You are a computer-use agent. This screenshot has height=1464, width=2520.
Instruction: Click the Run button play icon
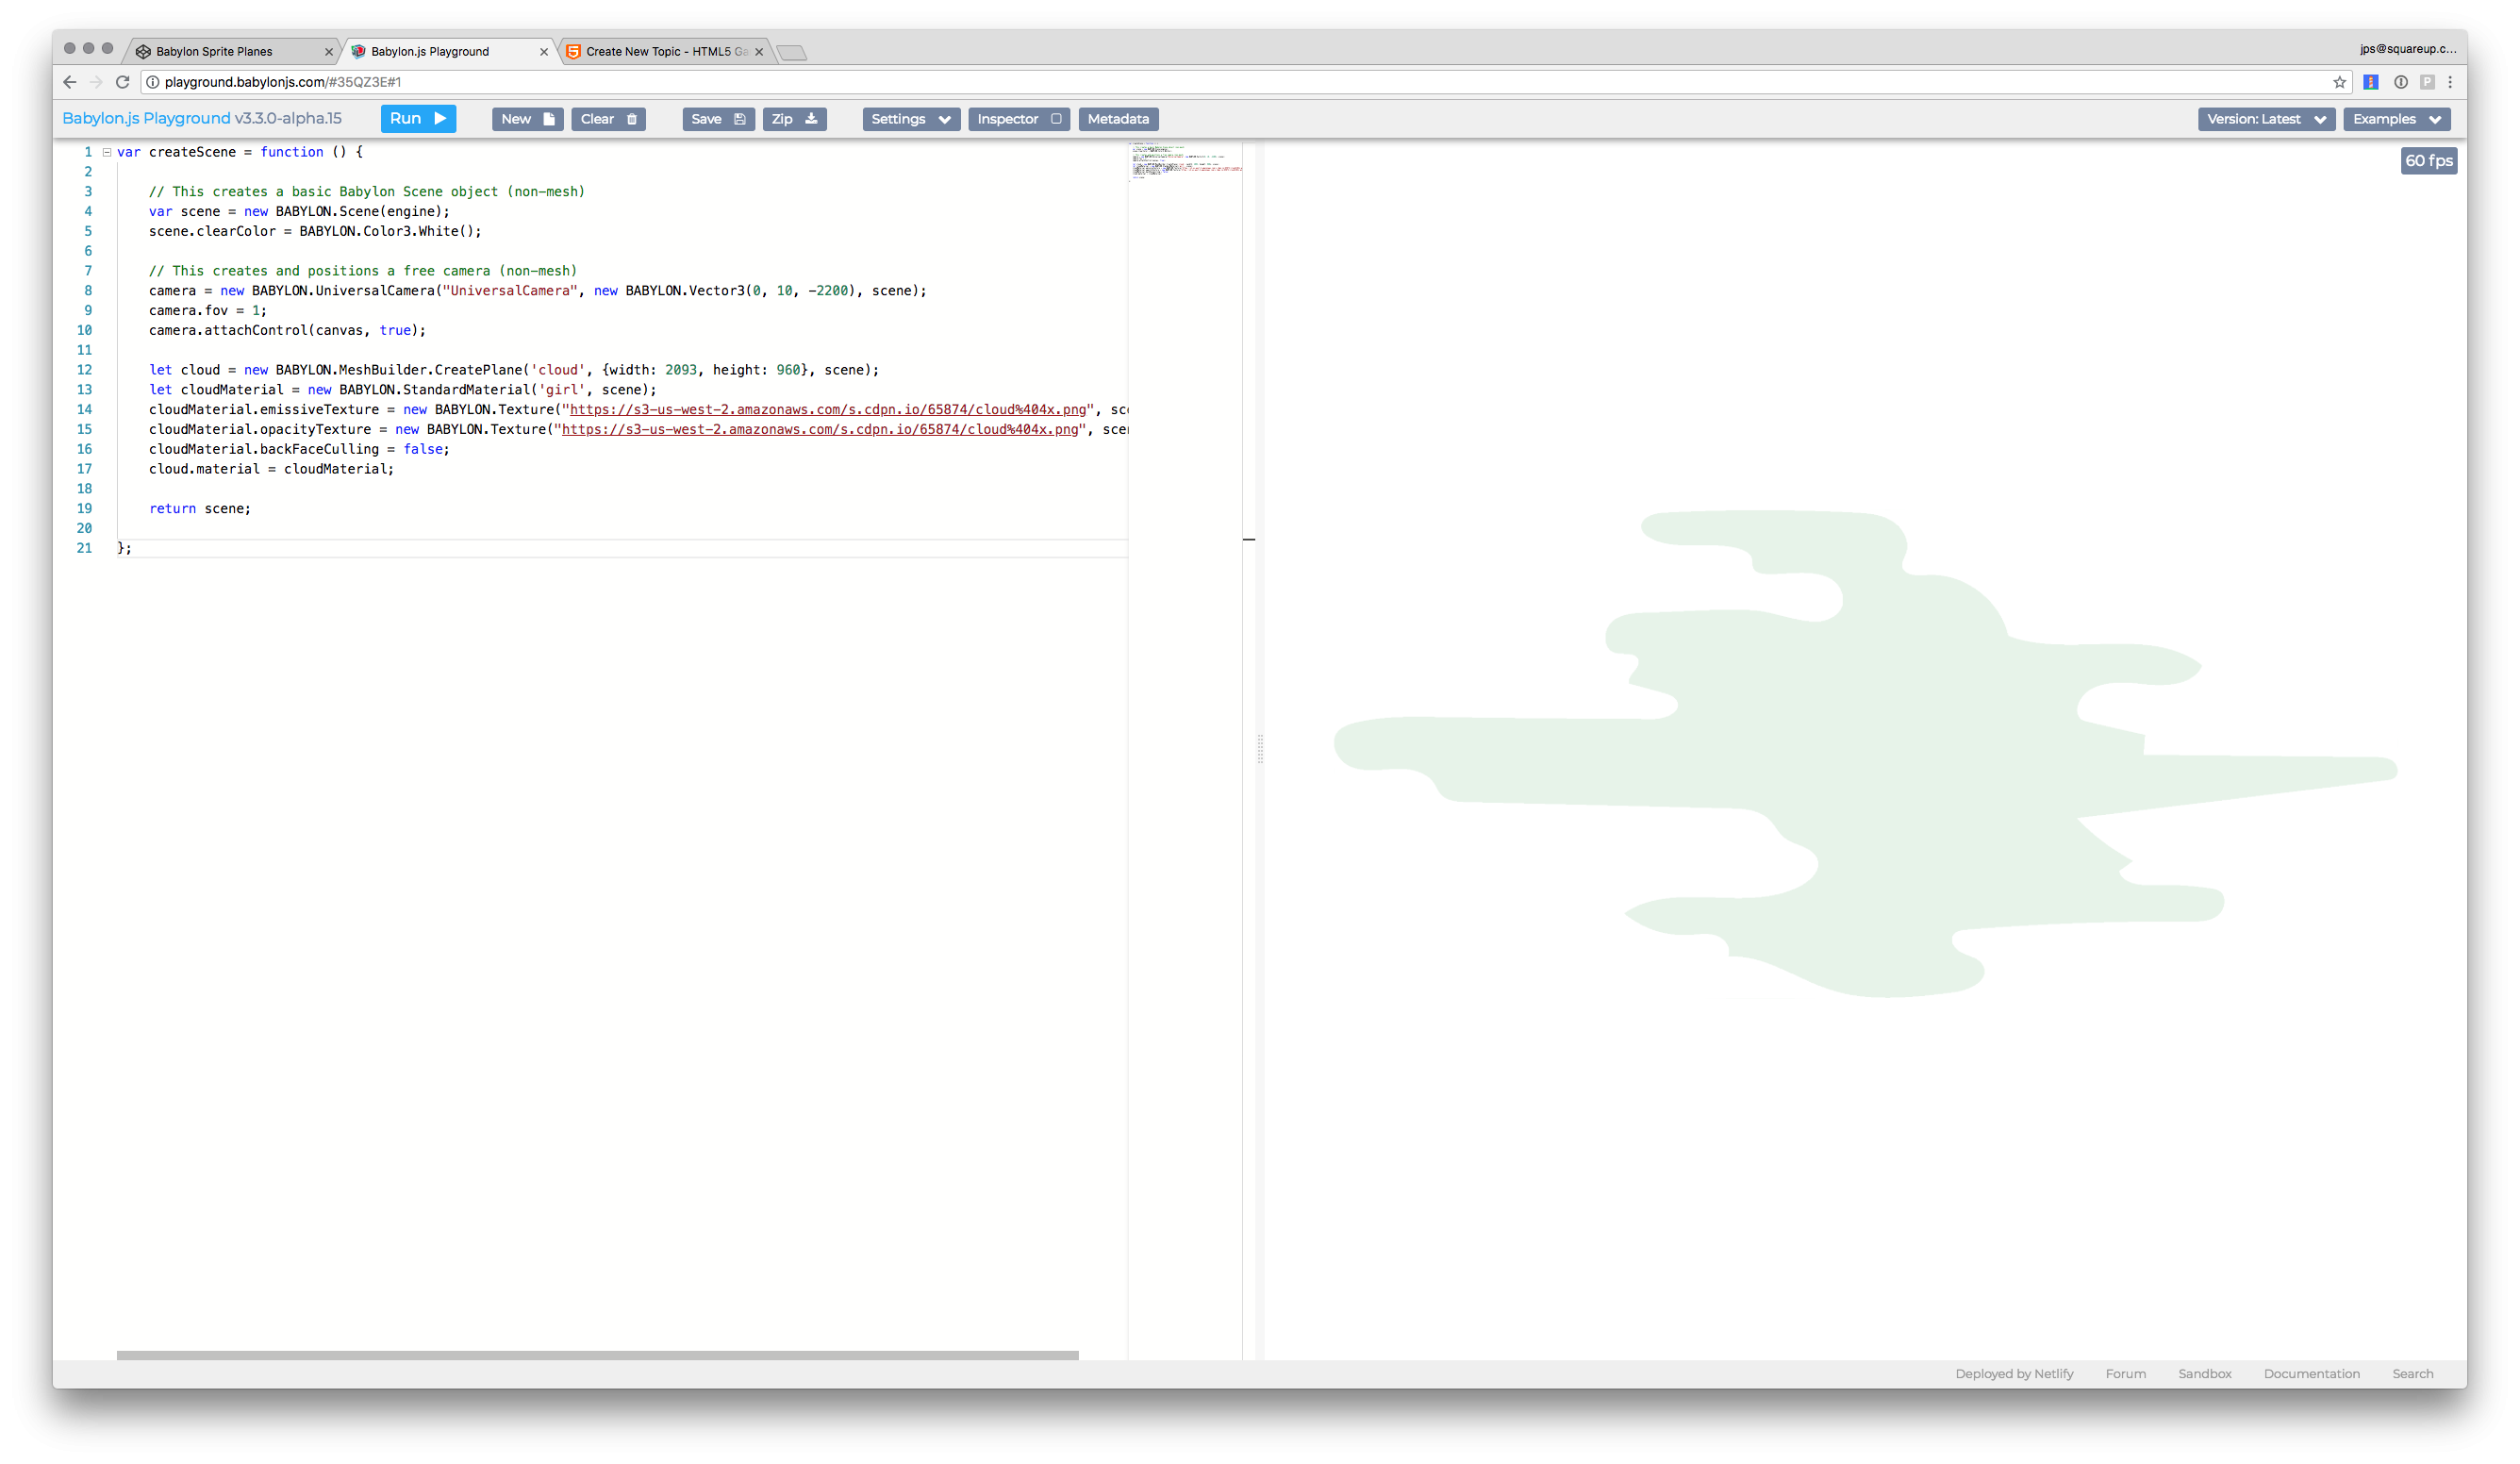(440, 118)
